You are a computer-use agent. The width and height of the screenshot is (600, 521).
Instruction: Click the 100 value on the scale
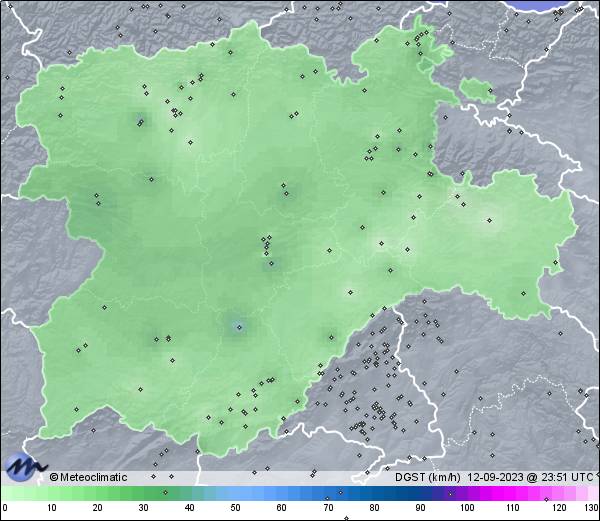point(467,508)
